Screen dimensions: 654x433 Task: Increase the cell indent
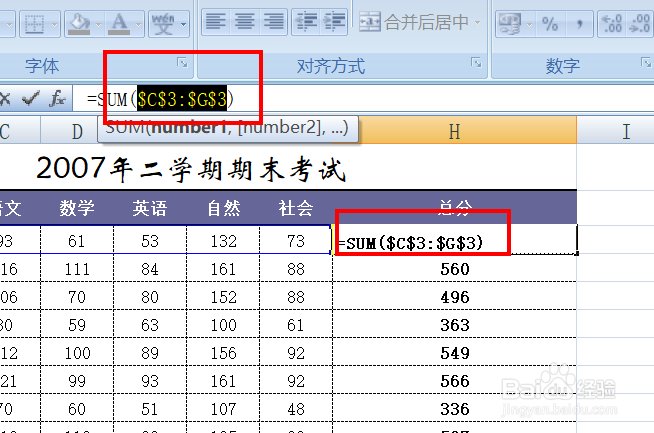coord(334,21)
